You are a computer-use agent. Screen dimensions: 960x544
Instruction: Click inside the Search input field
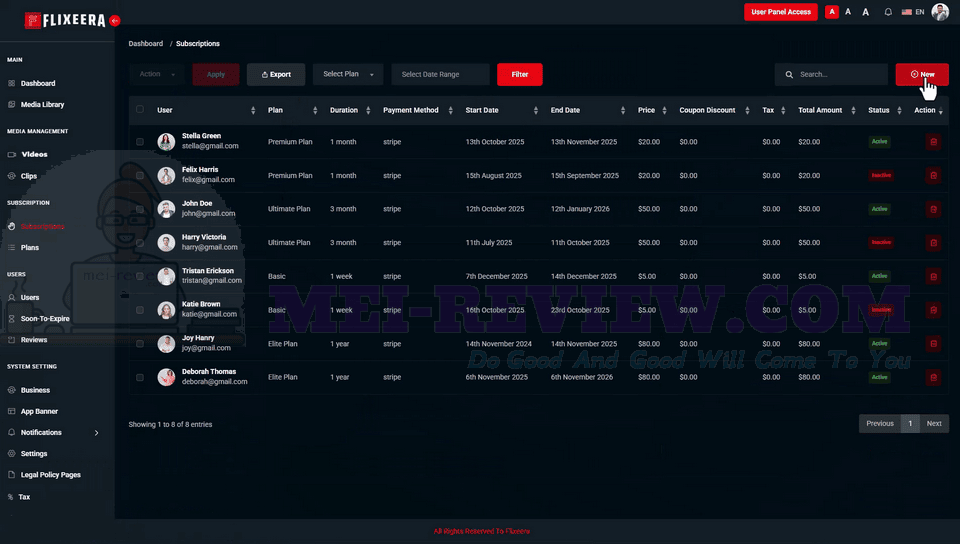[831, 74]
